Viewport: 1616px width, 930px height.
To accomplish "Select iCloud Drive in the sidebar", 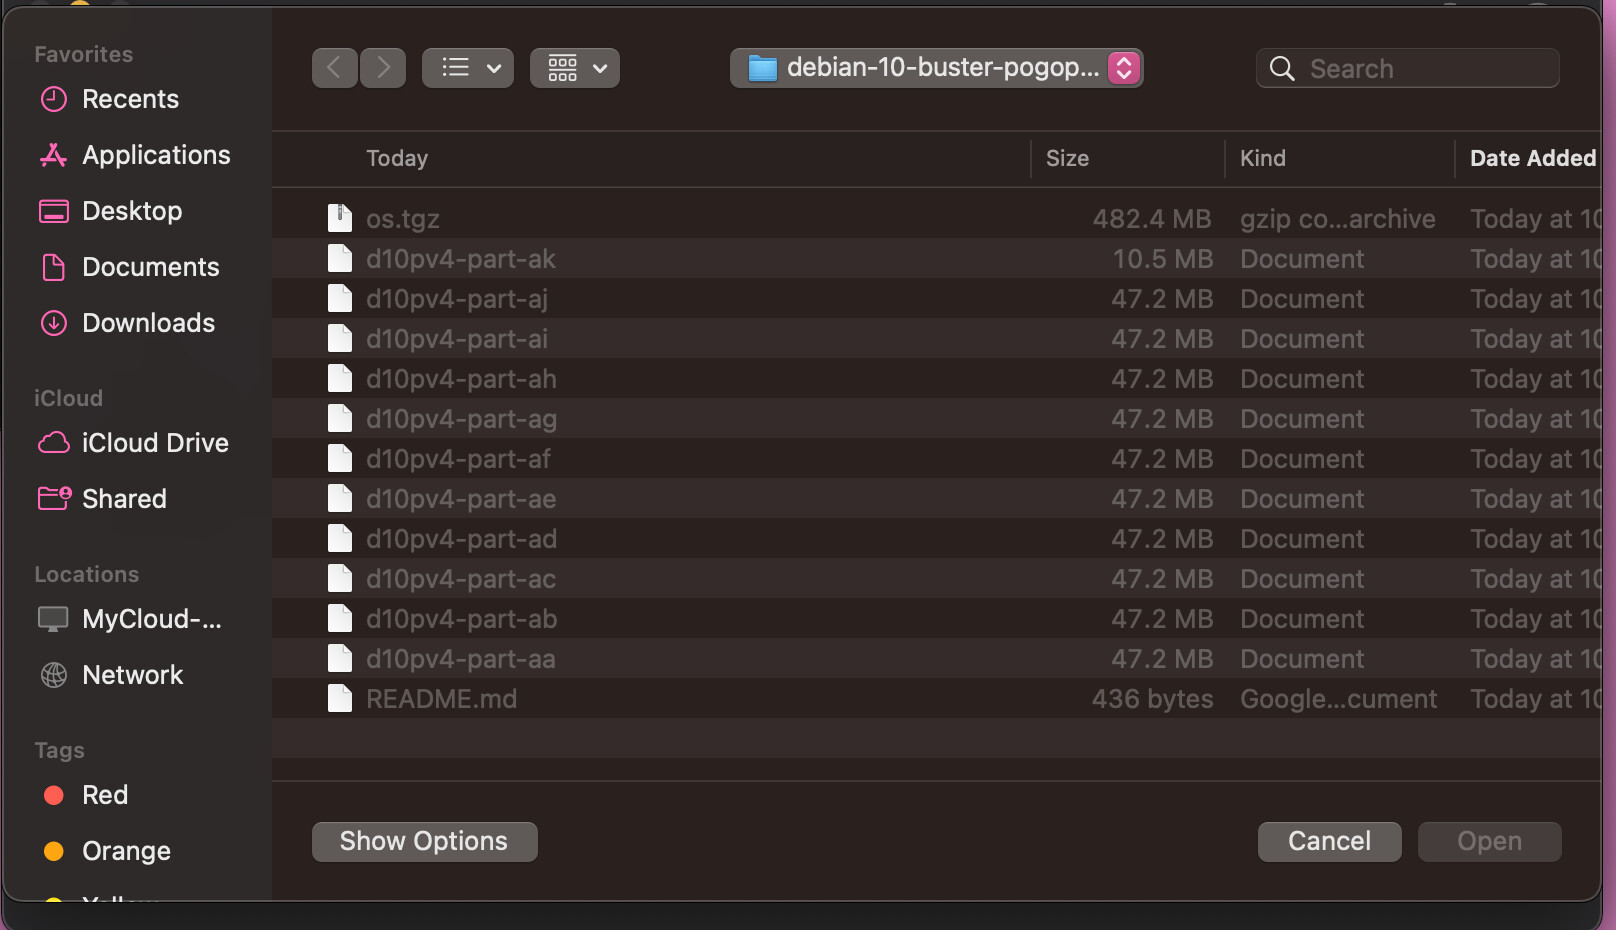I will pyautogui.click(x=154, y=443).
